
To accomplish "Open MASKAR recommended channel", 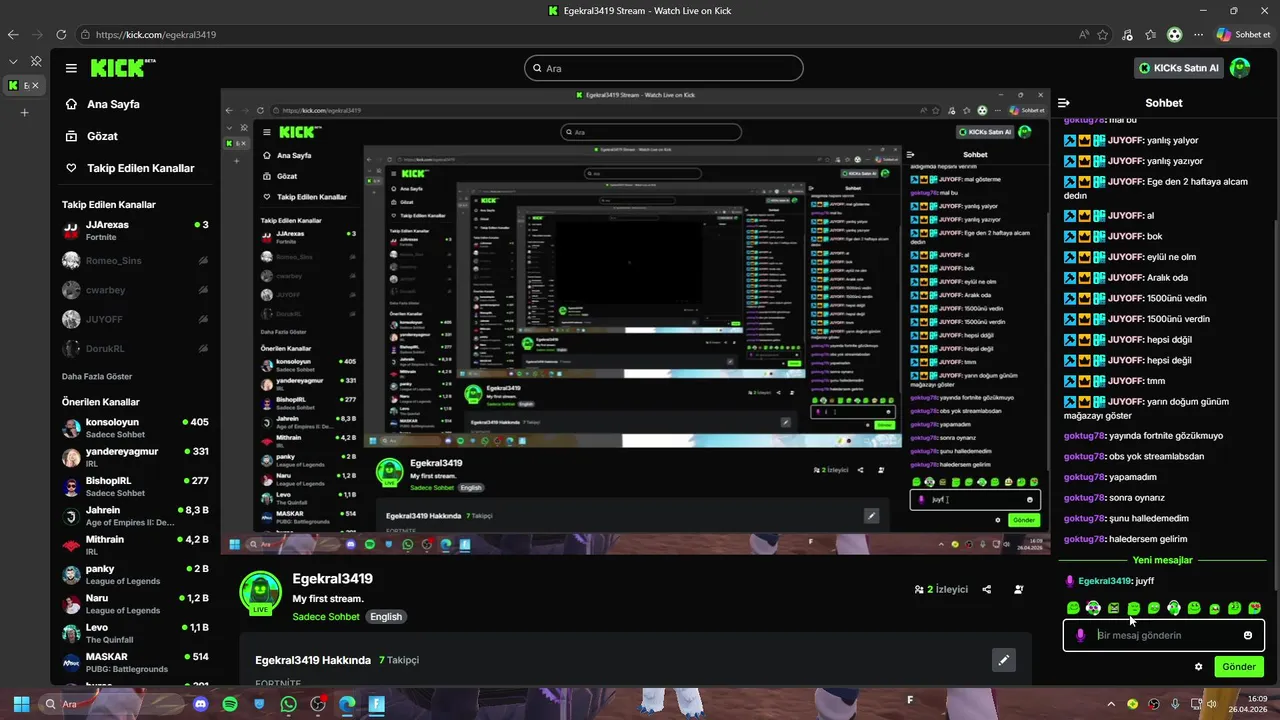I will point(135,662).
